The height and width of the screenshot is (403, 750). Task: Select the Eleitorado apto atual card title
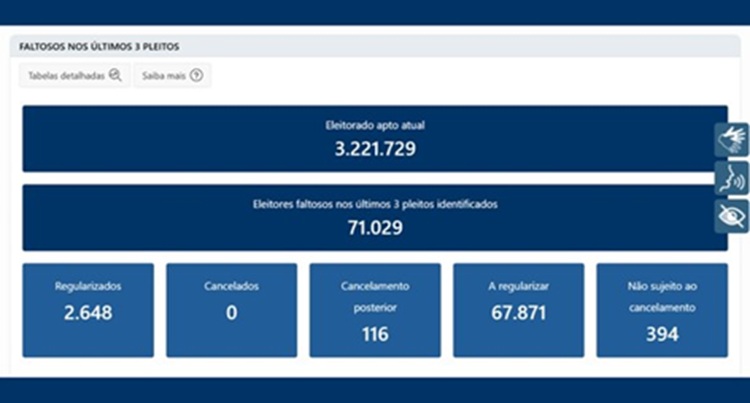tap(375, 126)
